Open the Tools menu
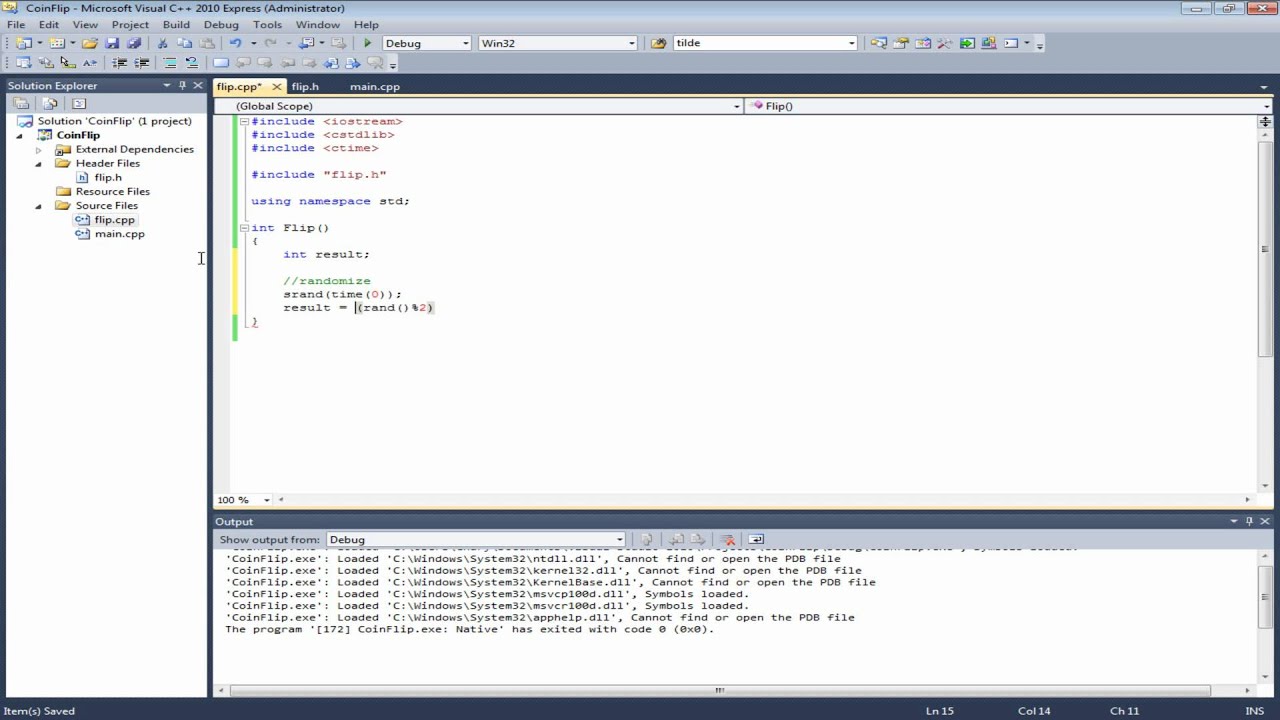This screenshot has height=720, width=1280. coord(267,24)
